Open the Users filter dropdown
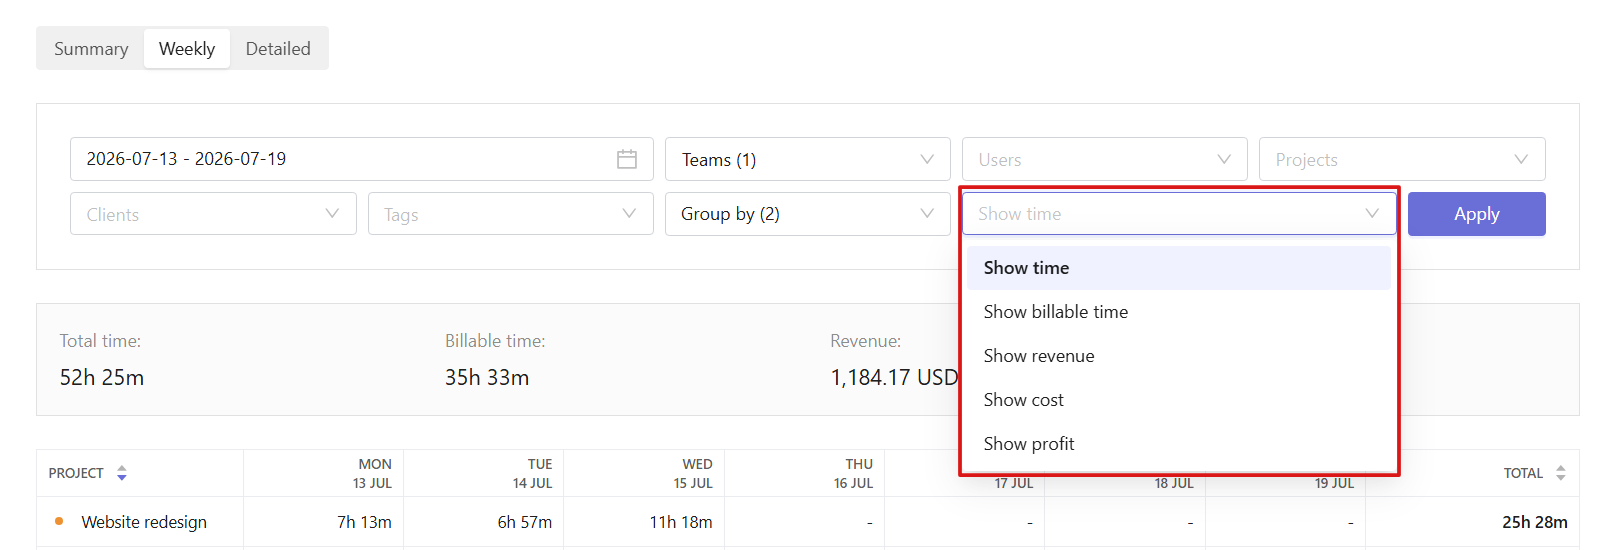The image size is (1613, 550). pos(1104,159)
